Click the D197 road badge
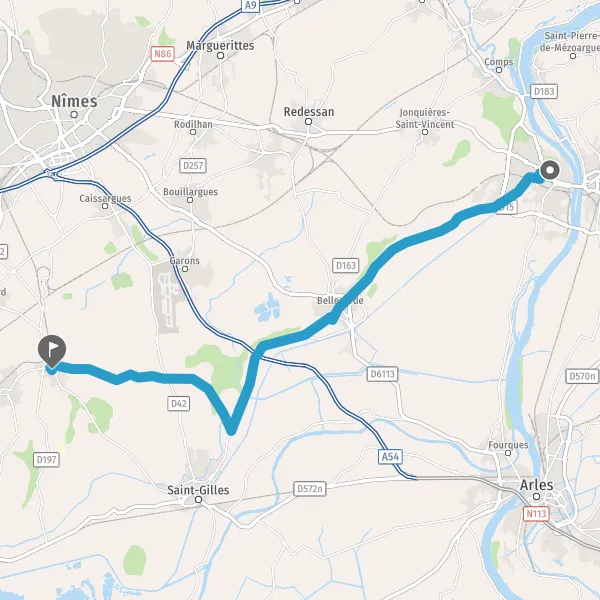This screenshot has height=600, width=600. pos(46,460)
